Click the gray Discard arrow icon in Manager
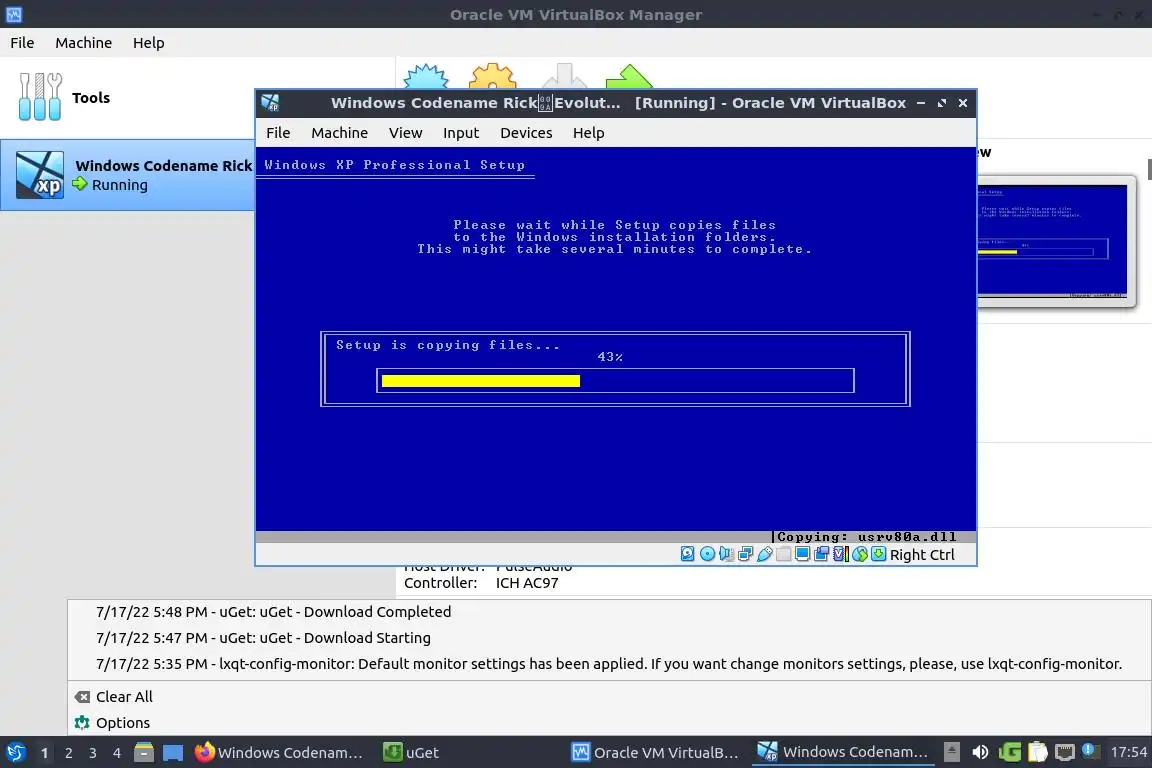1152x768 pixels. 564,76
